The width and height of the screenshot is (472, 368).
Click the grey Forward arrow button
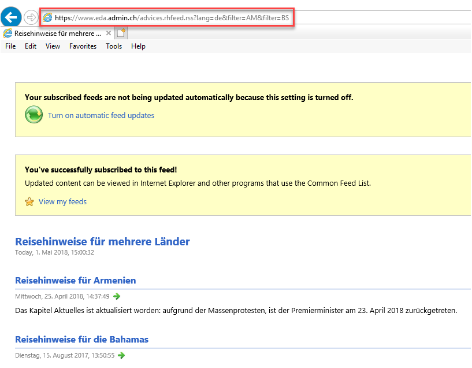click(x=31, y=17)
